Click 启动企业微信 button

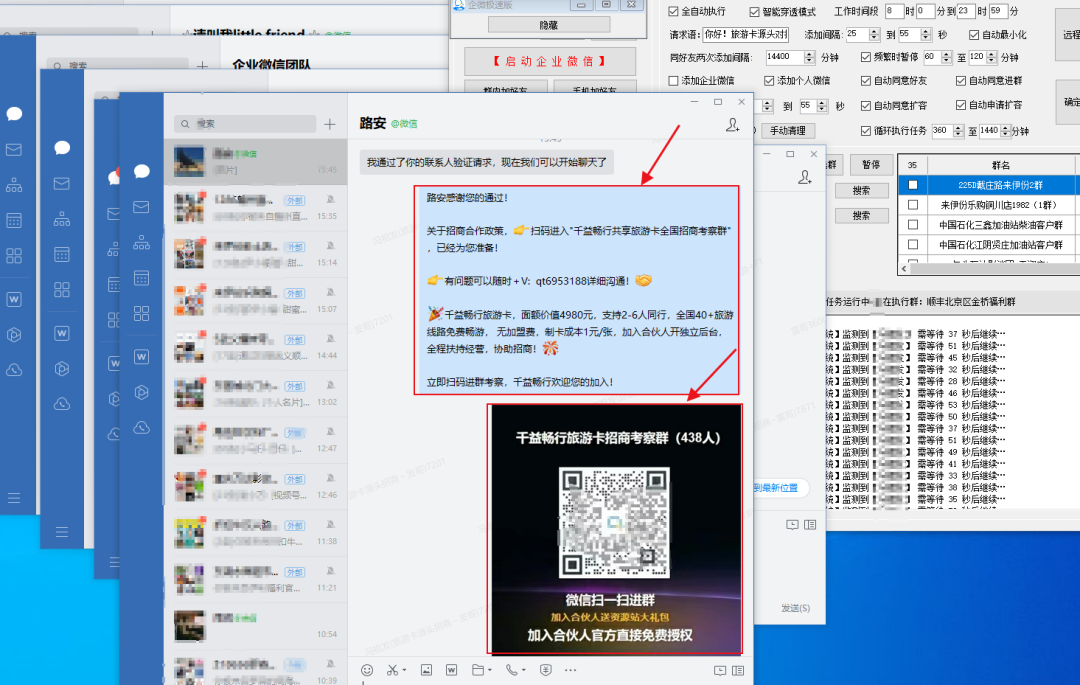click(550, 61)
